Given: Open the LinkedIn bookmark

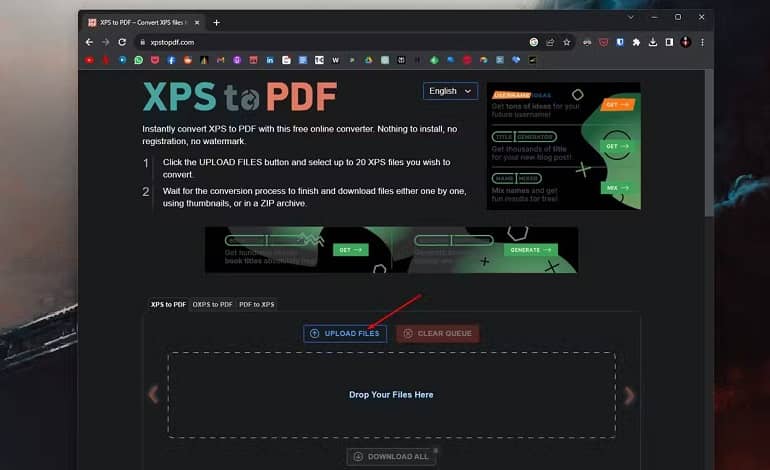Looking at the screenshot, I should (x=270, y=60).
